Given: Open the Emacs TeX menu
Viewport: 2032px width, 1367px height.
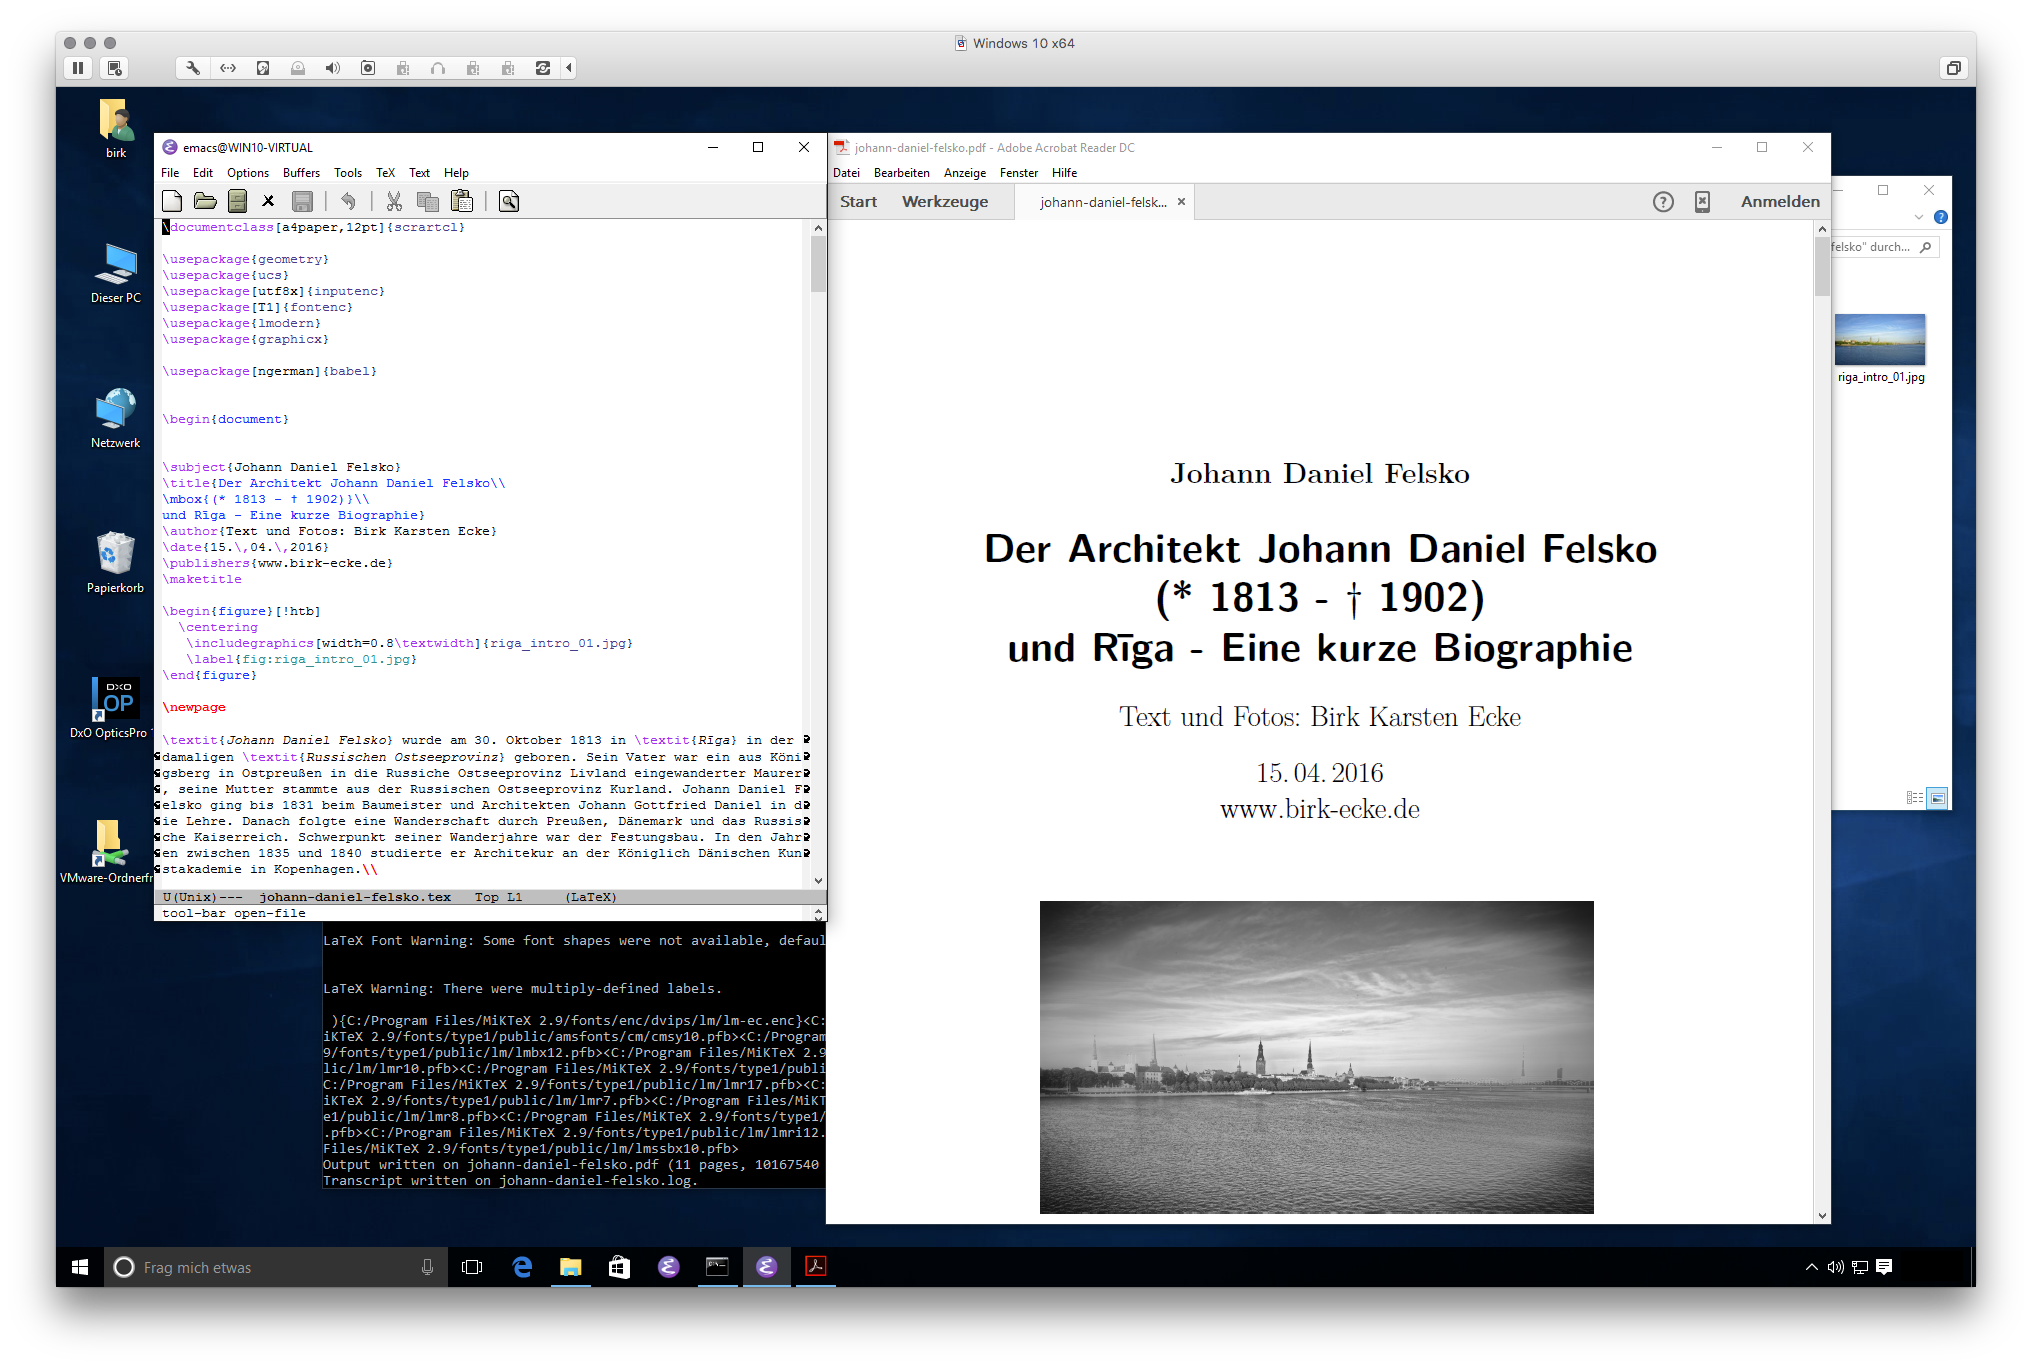Looking at the screenshot, I should click(x=385, y=173).
